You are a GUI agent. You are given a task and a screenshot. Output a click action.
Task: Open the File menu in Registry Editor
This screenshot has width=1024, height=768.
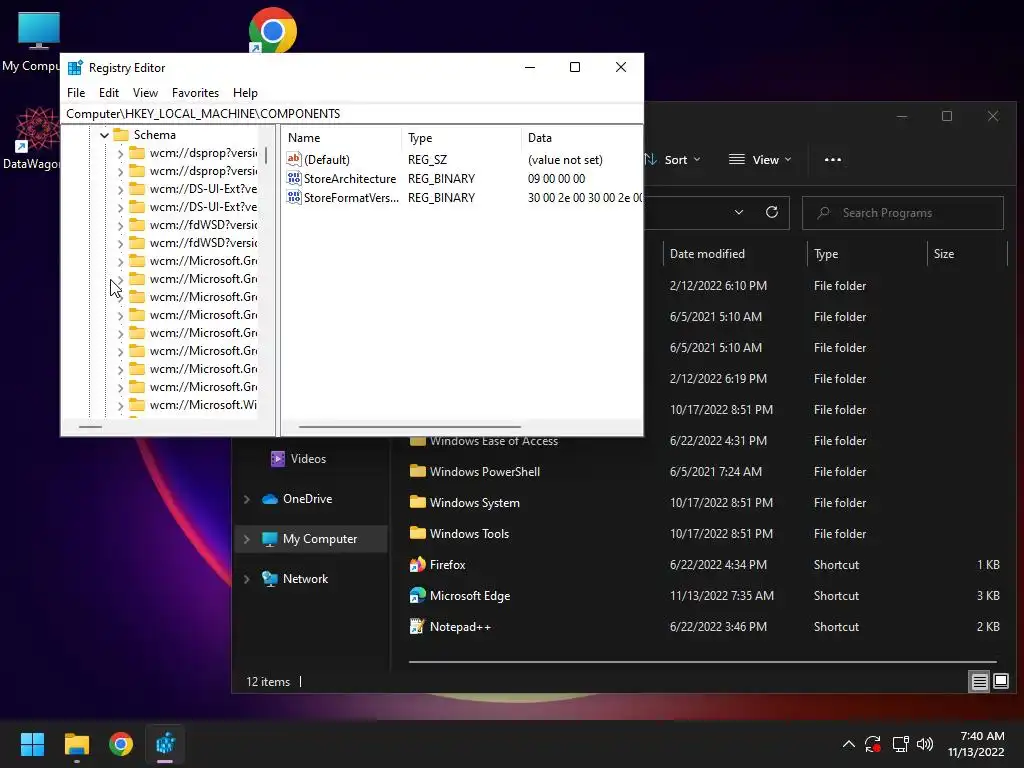pos(76,93)
